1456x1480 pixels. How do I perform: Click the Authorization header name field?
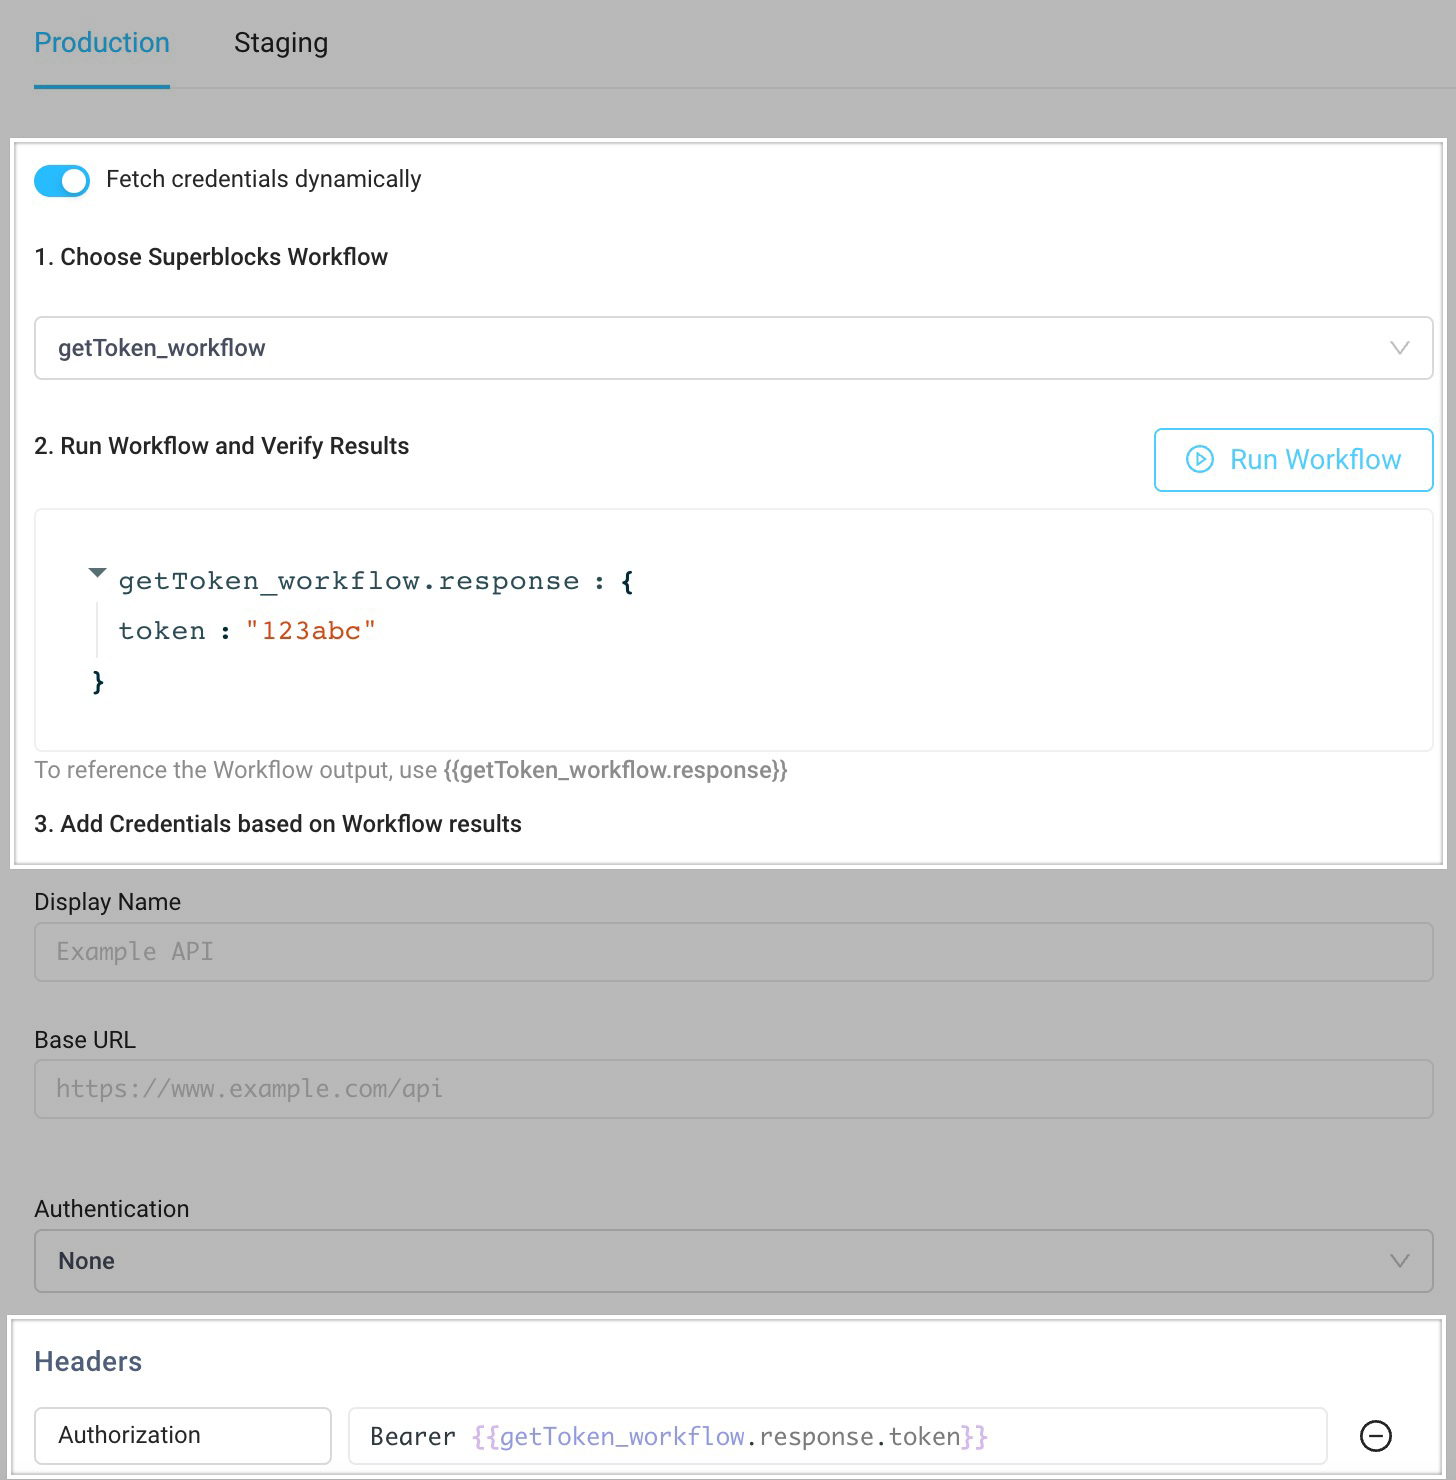182,1434
